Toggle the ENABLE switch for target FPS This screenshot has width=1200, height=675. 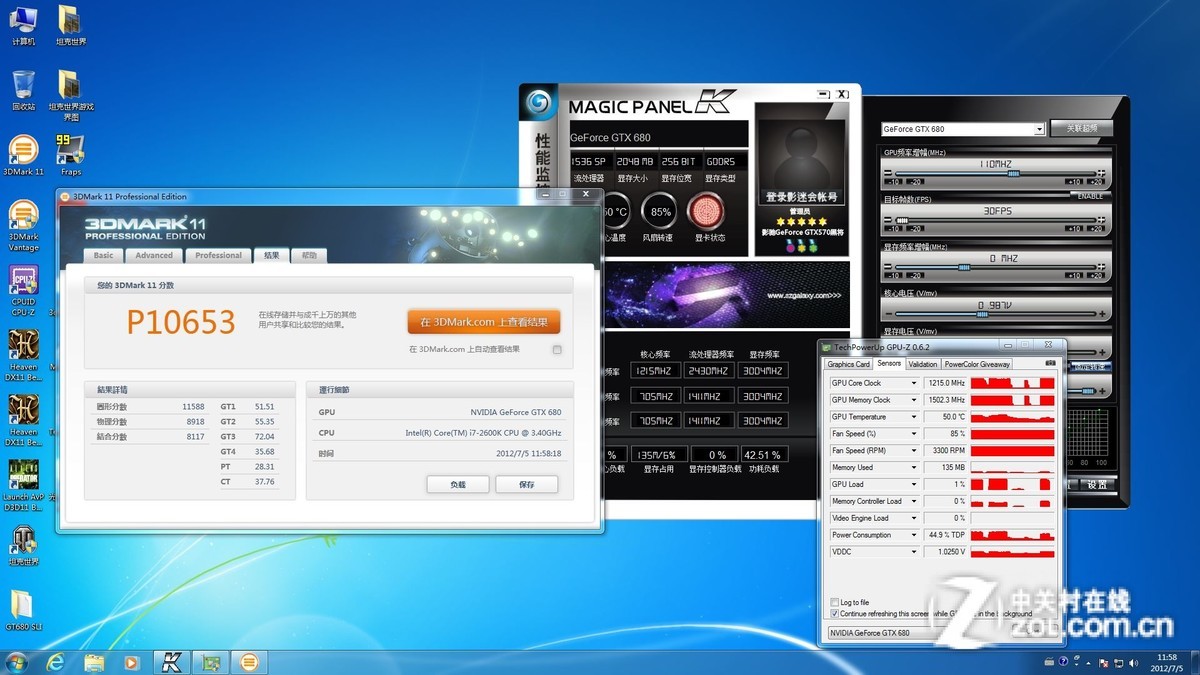point(1090,196)
